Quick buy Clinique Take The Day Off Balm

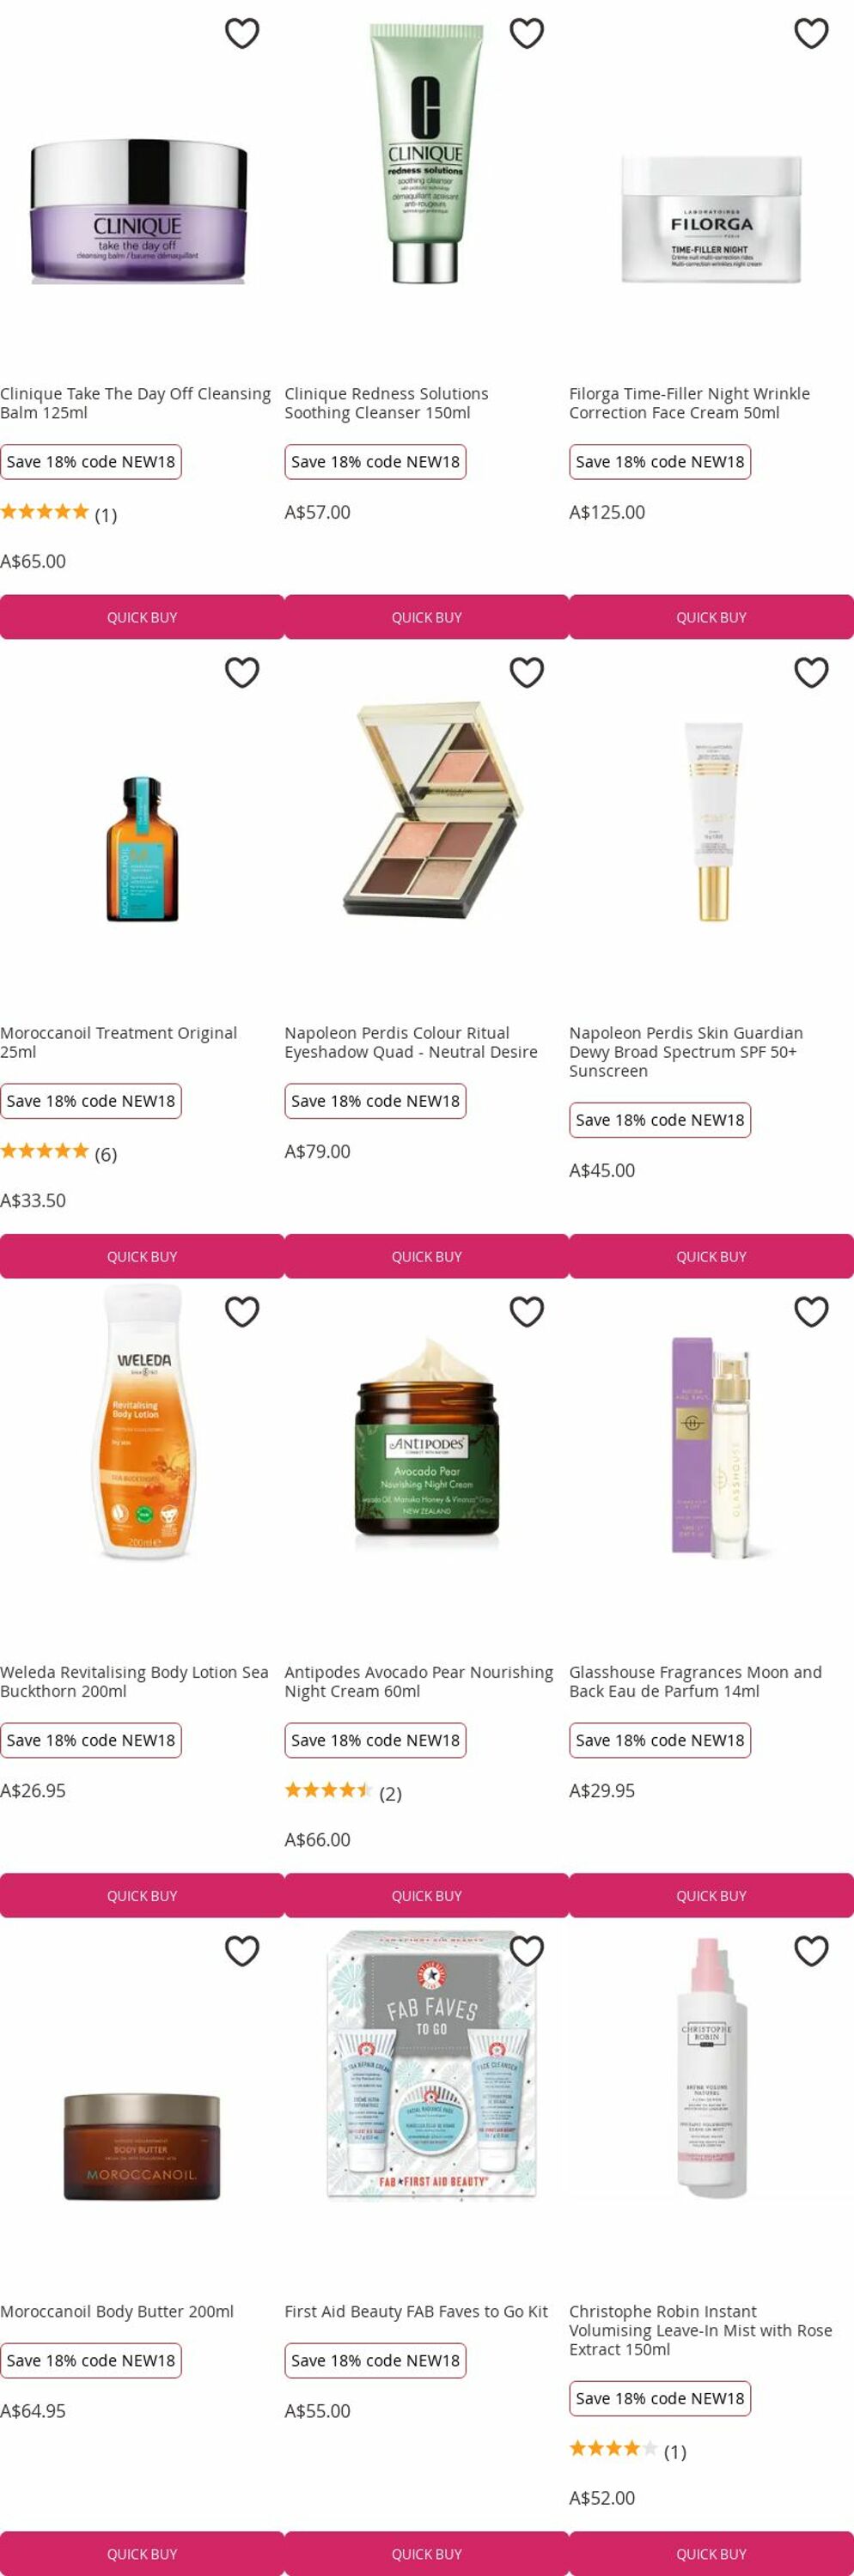point(142,617)
